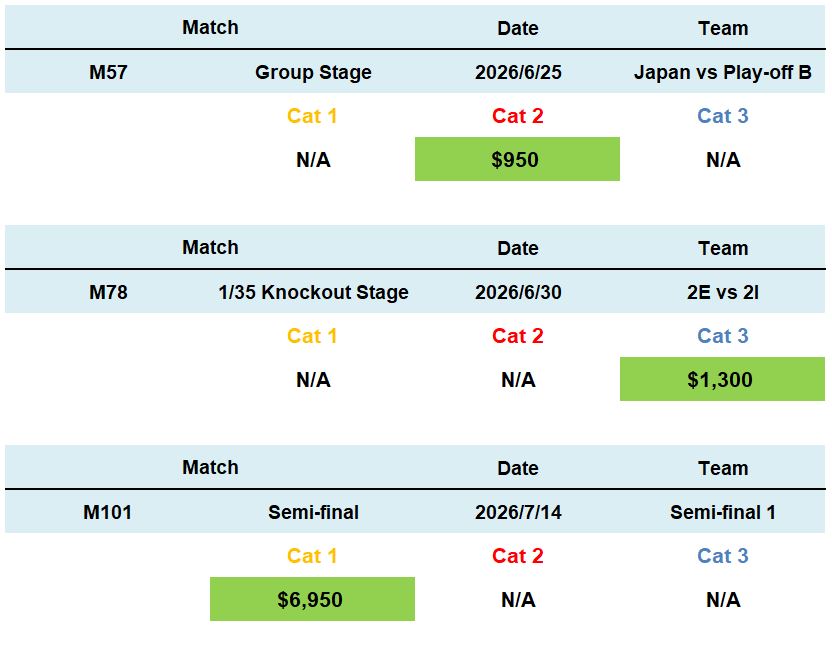Click the M57 match number
This screenshot has width=832, height=669.
(108, 72)
